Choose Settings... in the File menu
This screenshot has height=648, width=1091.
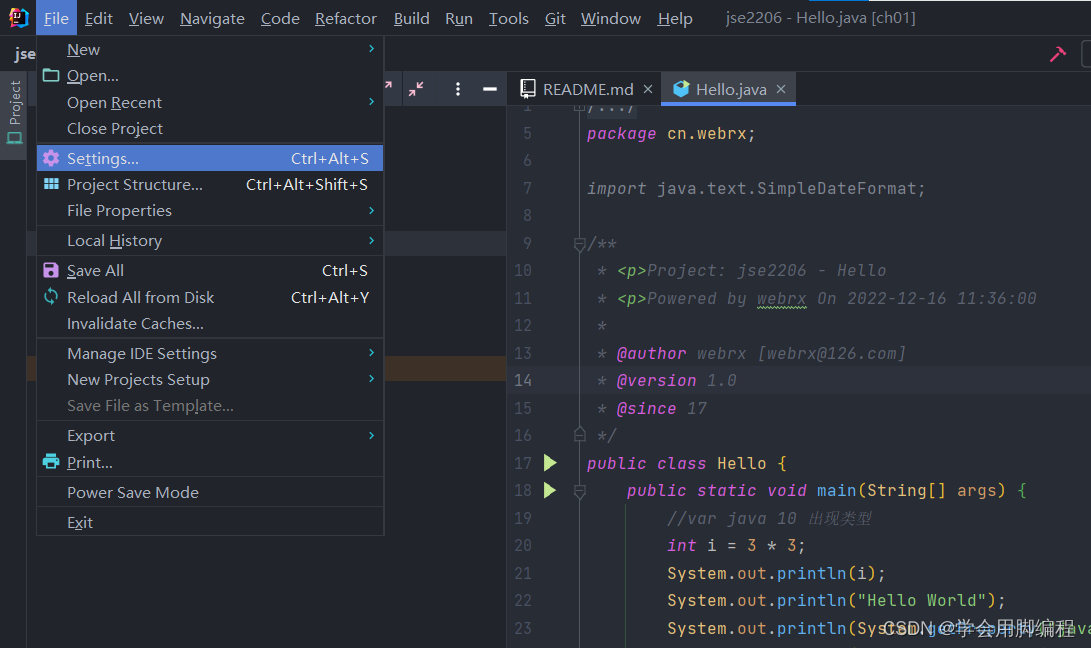tap(210, 159)
